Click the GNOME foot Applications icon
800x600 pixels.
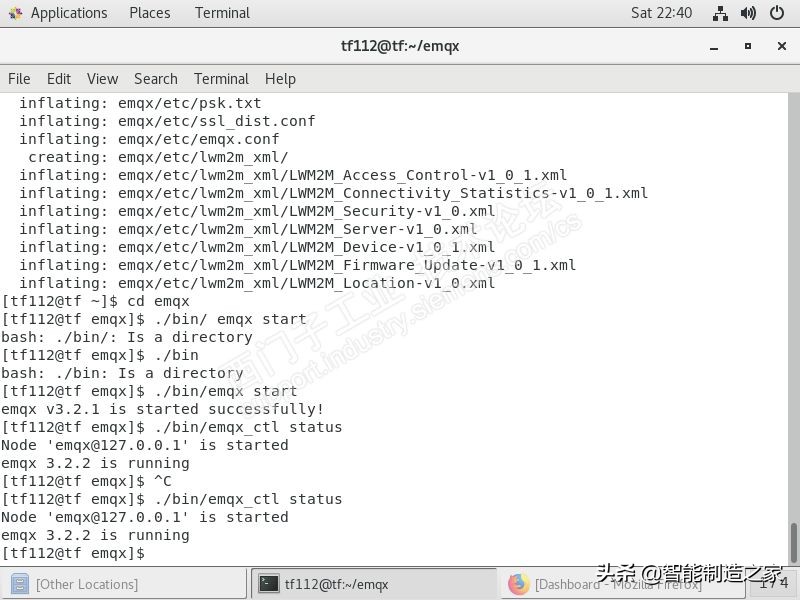pyautogui.click(x=16, y=13)
